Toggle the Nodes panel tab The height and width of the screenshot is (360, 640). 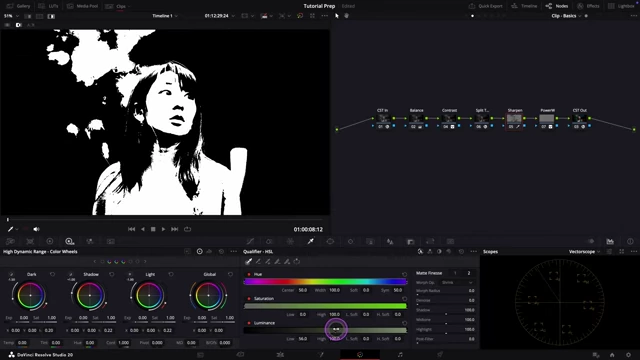(x=557, y=6)
